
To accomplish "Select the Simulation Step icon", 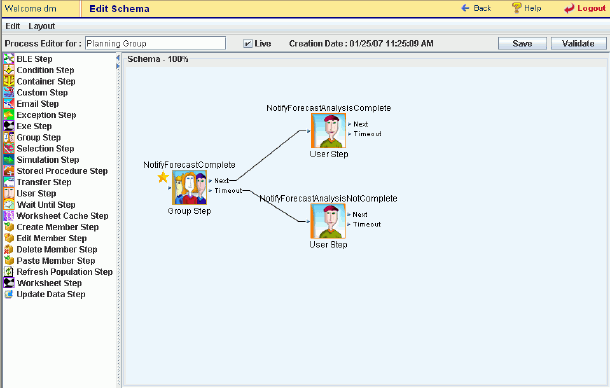I will point(9,160).
